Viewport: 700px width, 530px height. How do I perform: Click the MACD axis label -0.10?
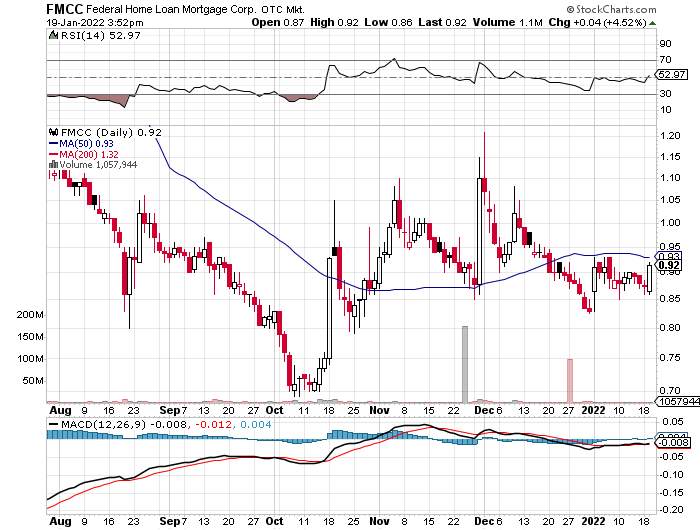[x=671, y=475]
